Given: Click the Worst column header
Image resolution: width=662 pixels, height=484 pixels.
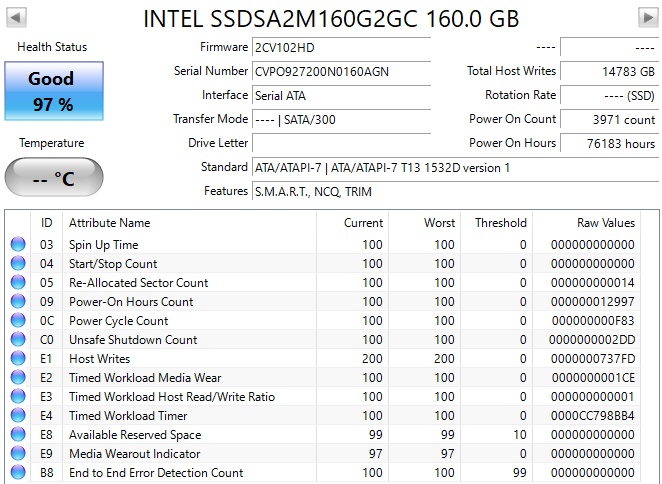Looking at the screenshot, I should point(425,223).
